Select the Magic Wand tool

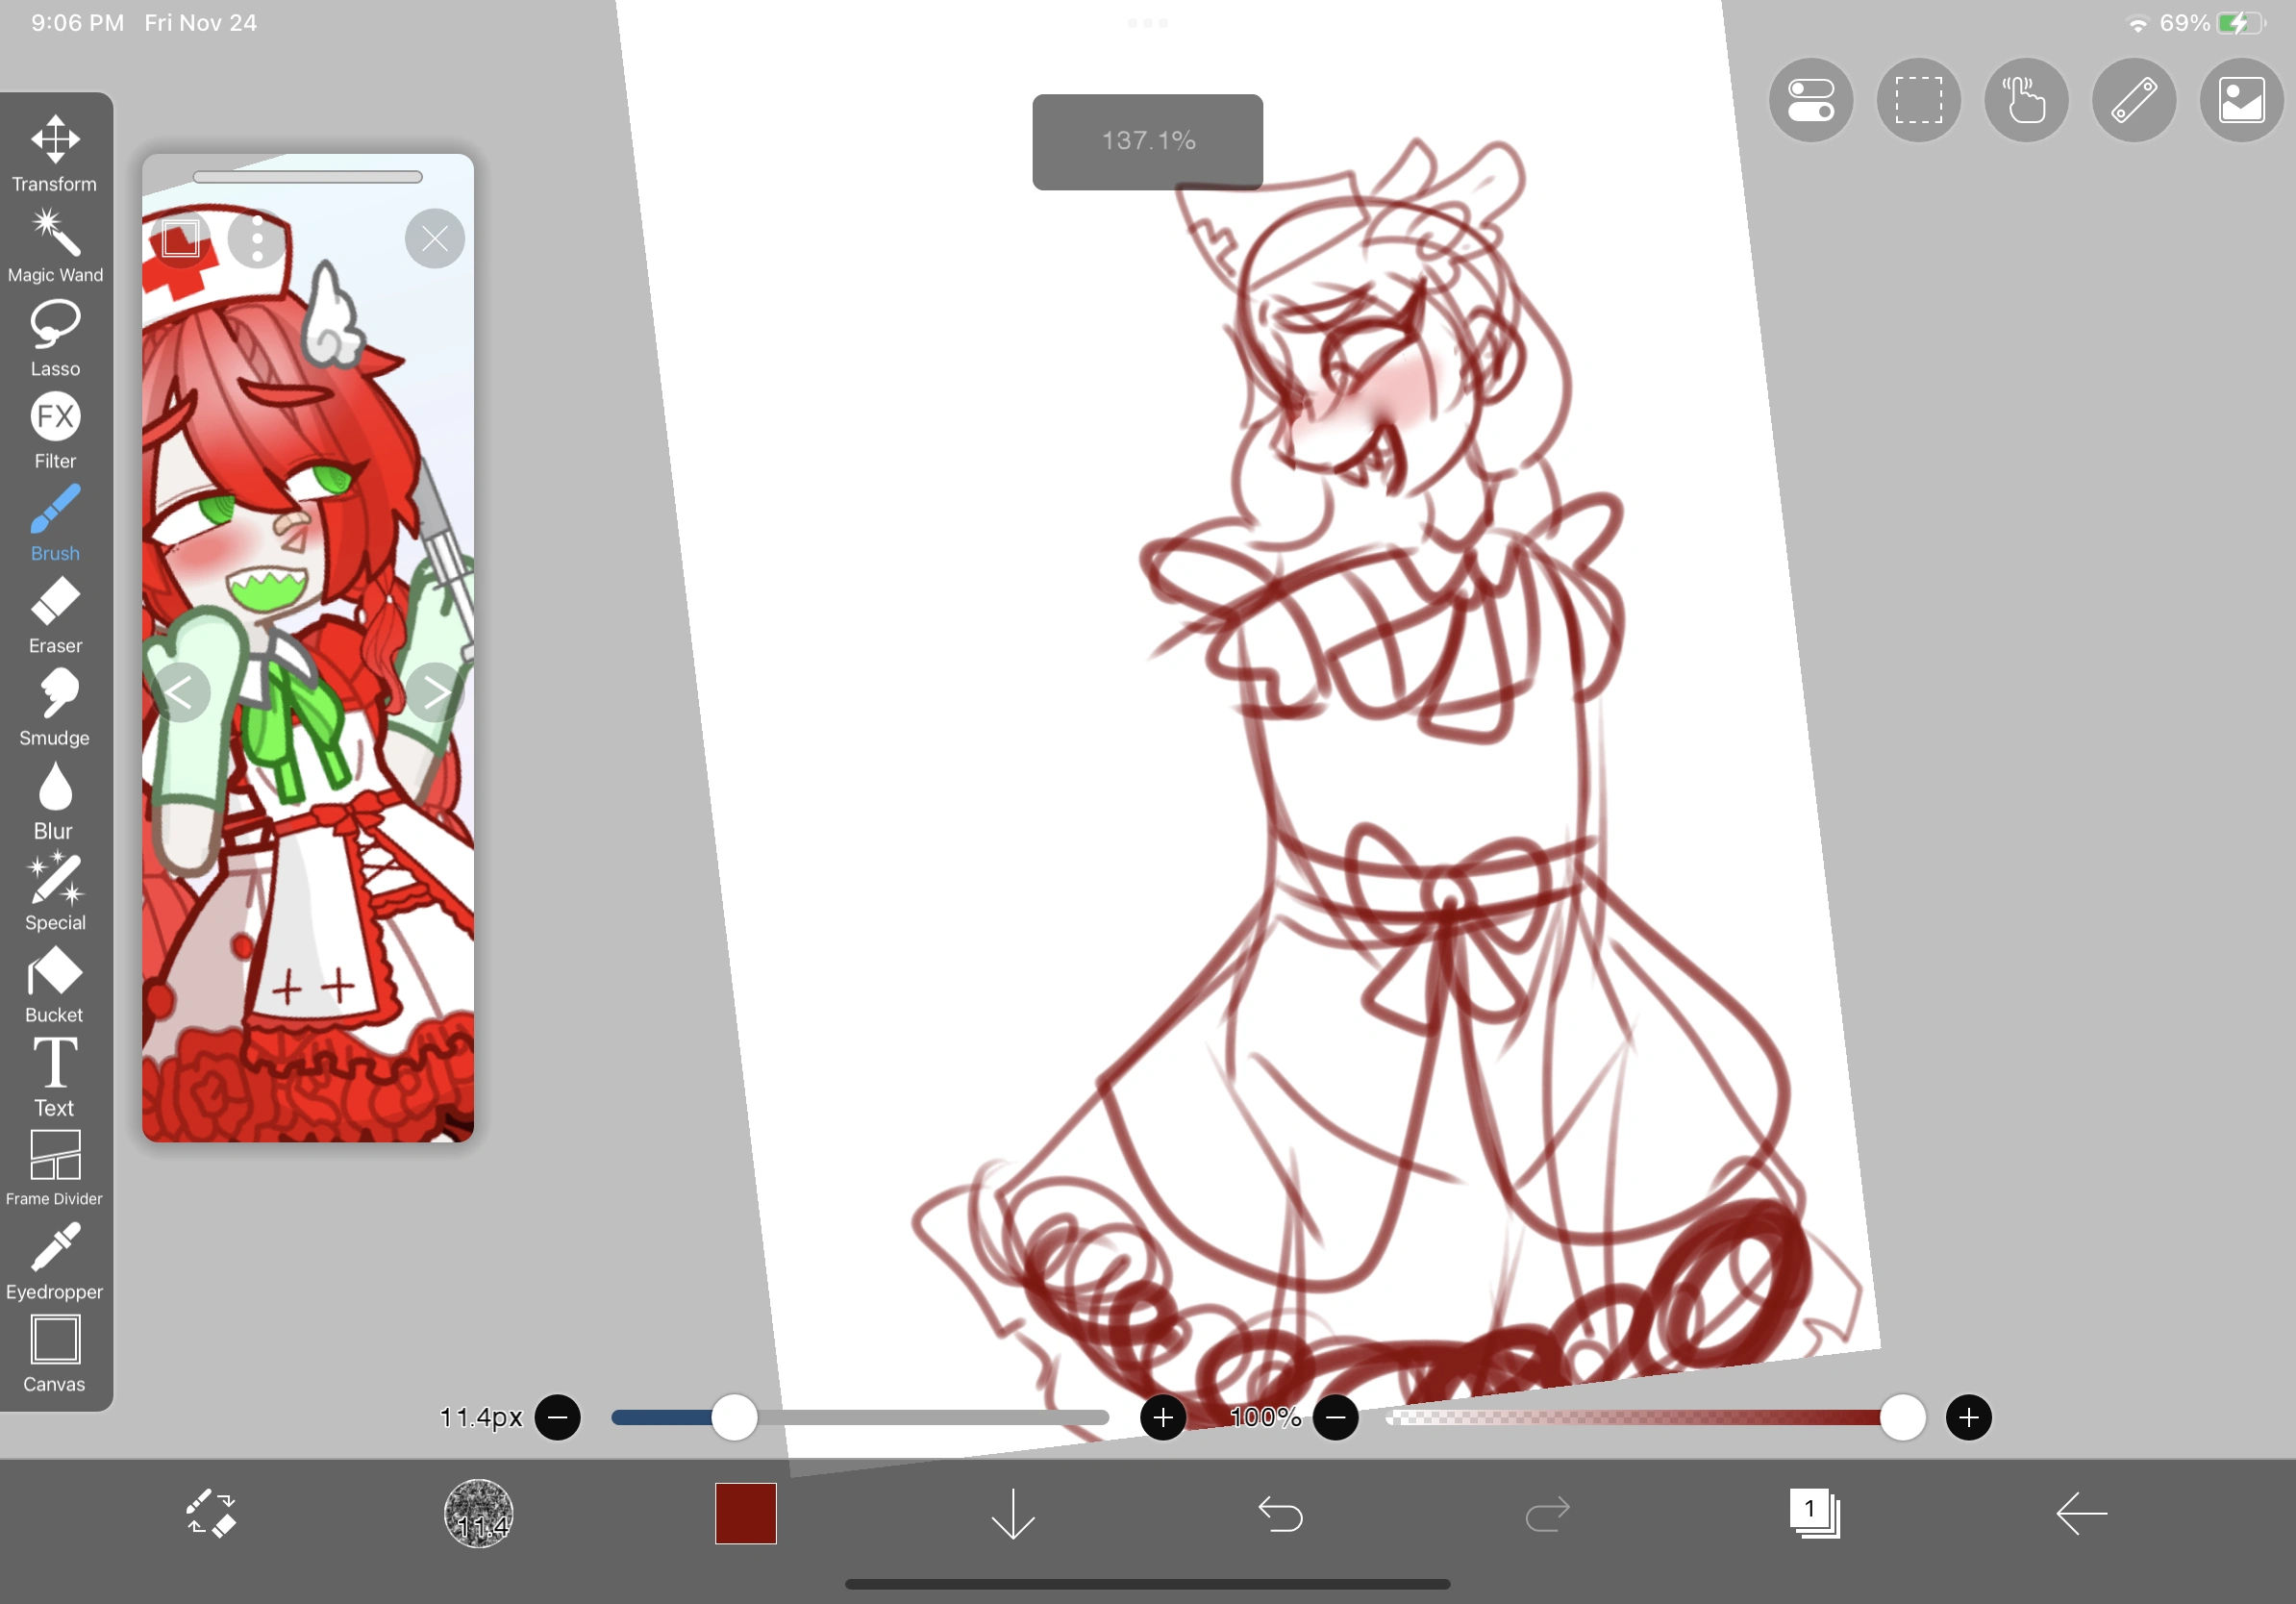pos(55,245)
